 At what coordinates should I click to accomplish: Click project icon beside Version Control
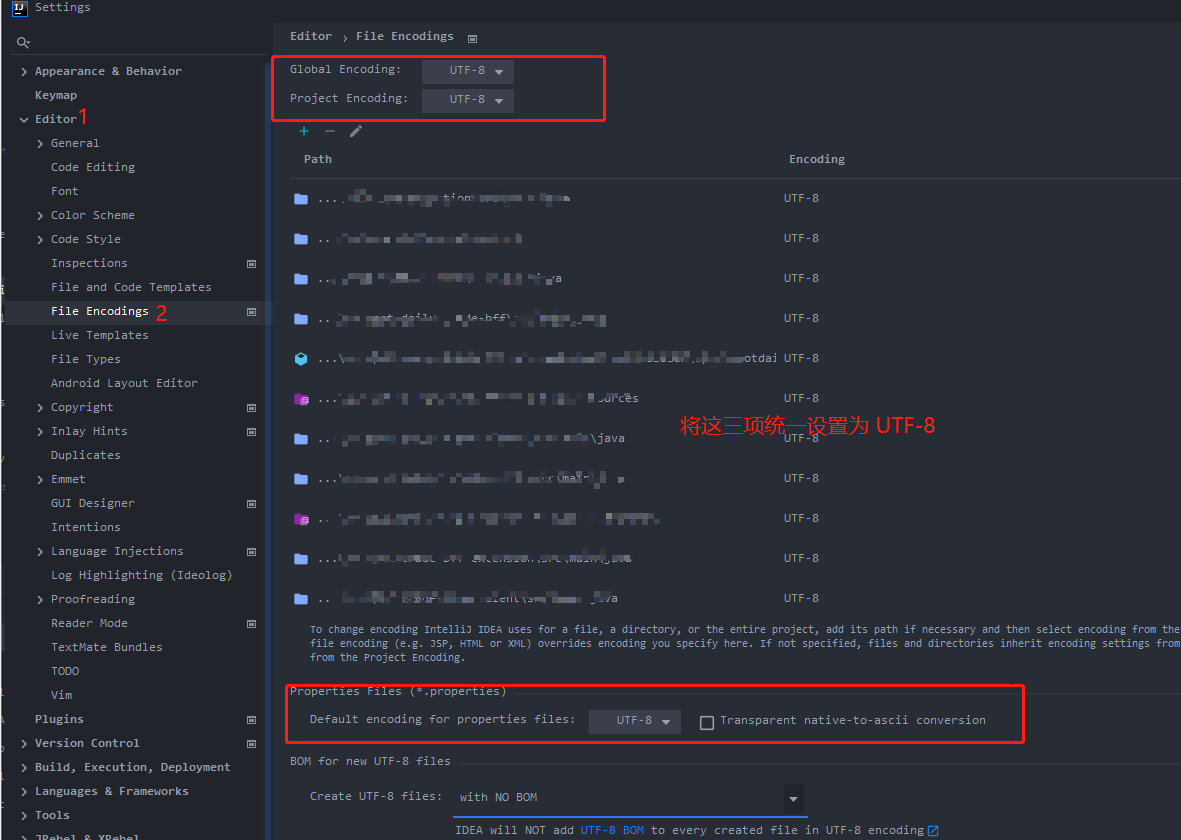click(252, 744)
